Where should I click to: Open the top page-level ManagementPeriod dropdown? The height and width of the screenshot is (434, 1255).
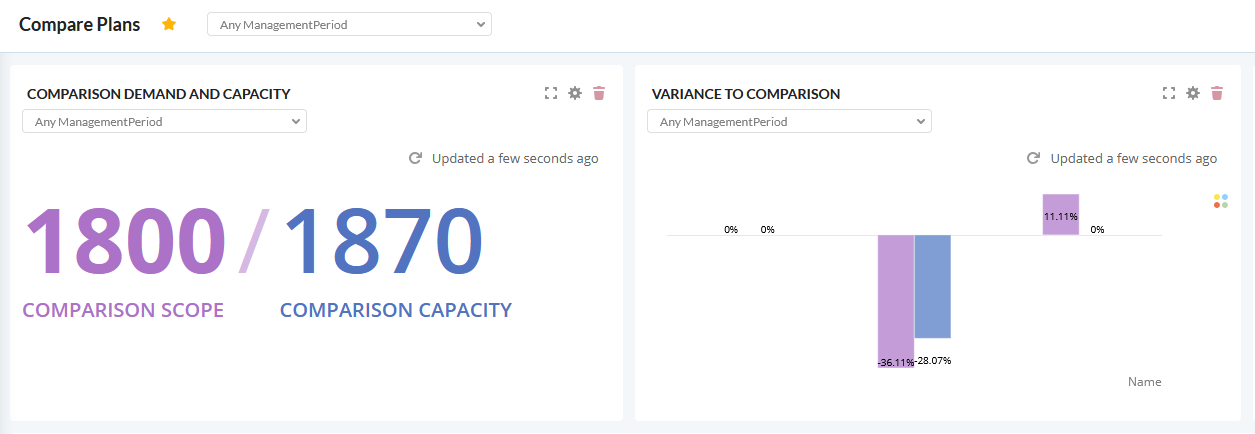click(x=349, y=24)
